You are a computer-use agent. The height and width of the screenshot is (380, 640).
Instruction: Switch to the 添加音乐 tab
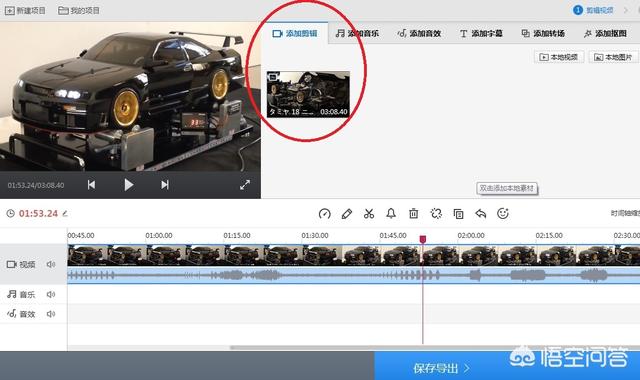357,33
